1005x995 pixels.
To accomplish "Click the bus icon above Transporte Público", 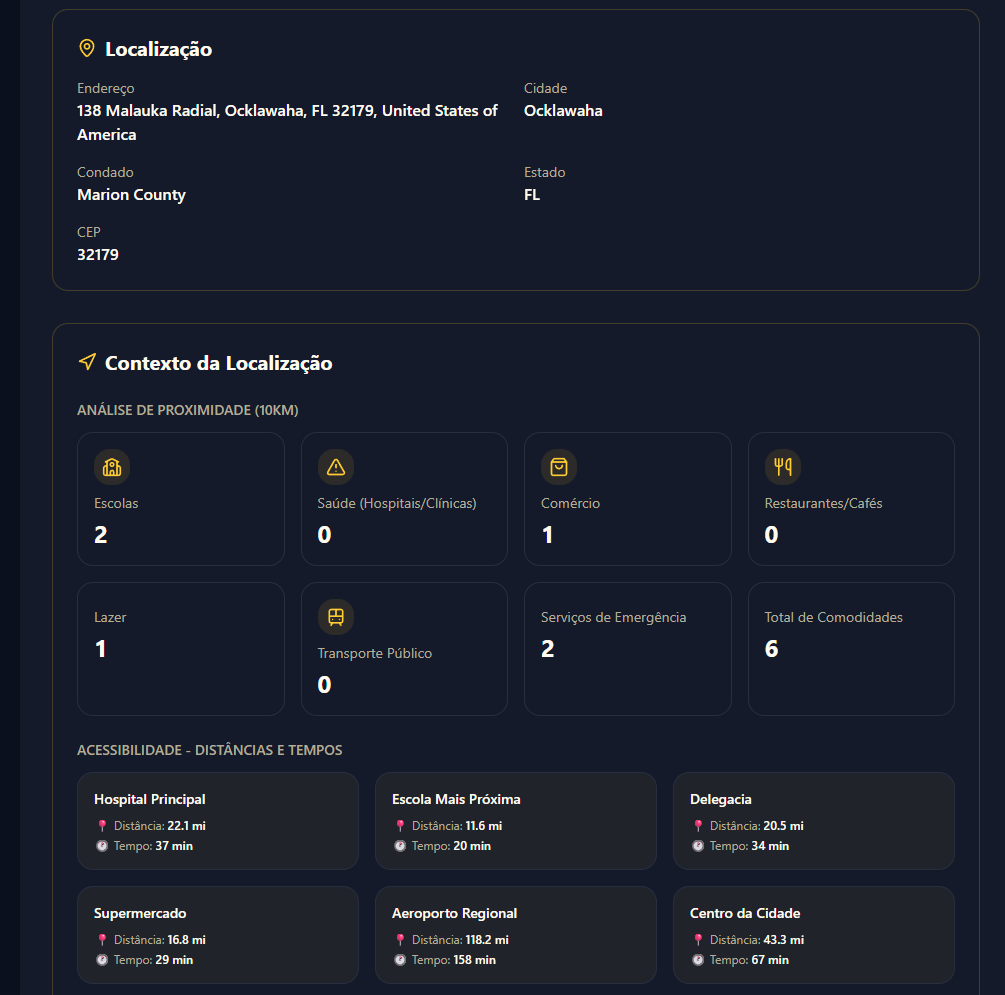I will [x=336, y=617].
